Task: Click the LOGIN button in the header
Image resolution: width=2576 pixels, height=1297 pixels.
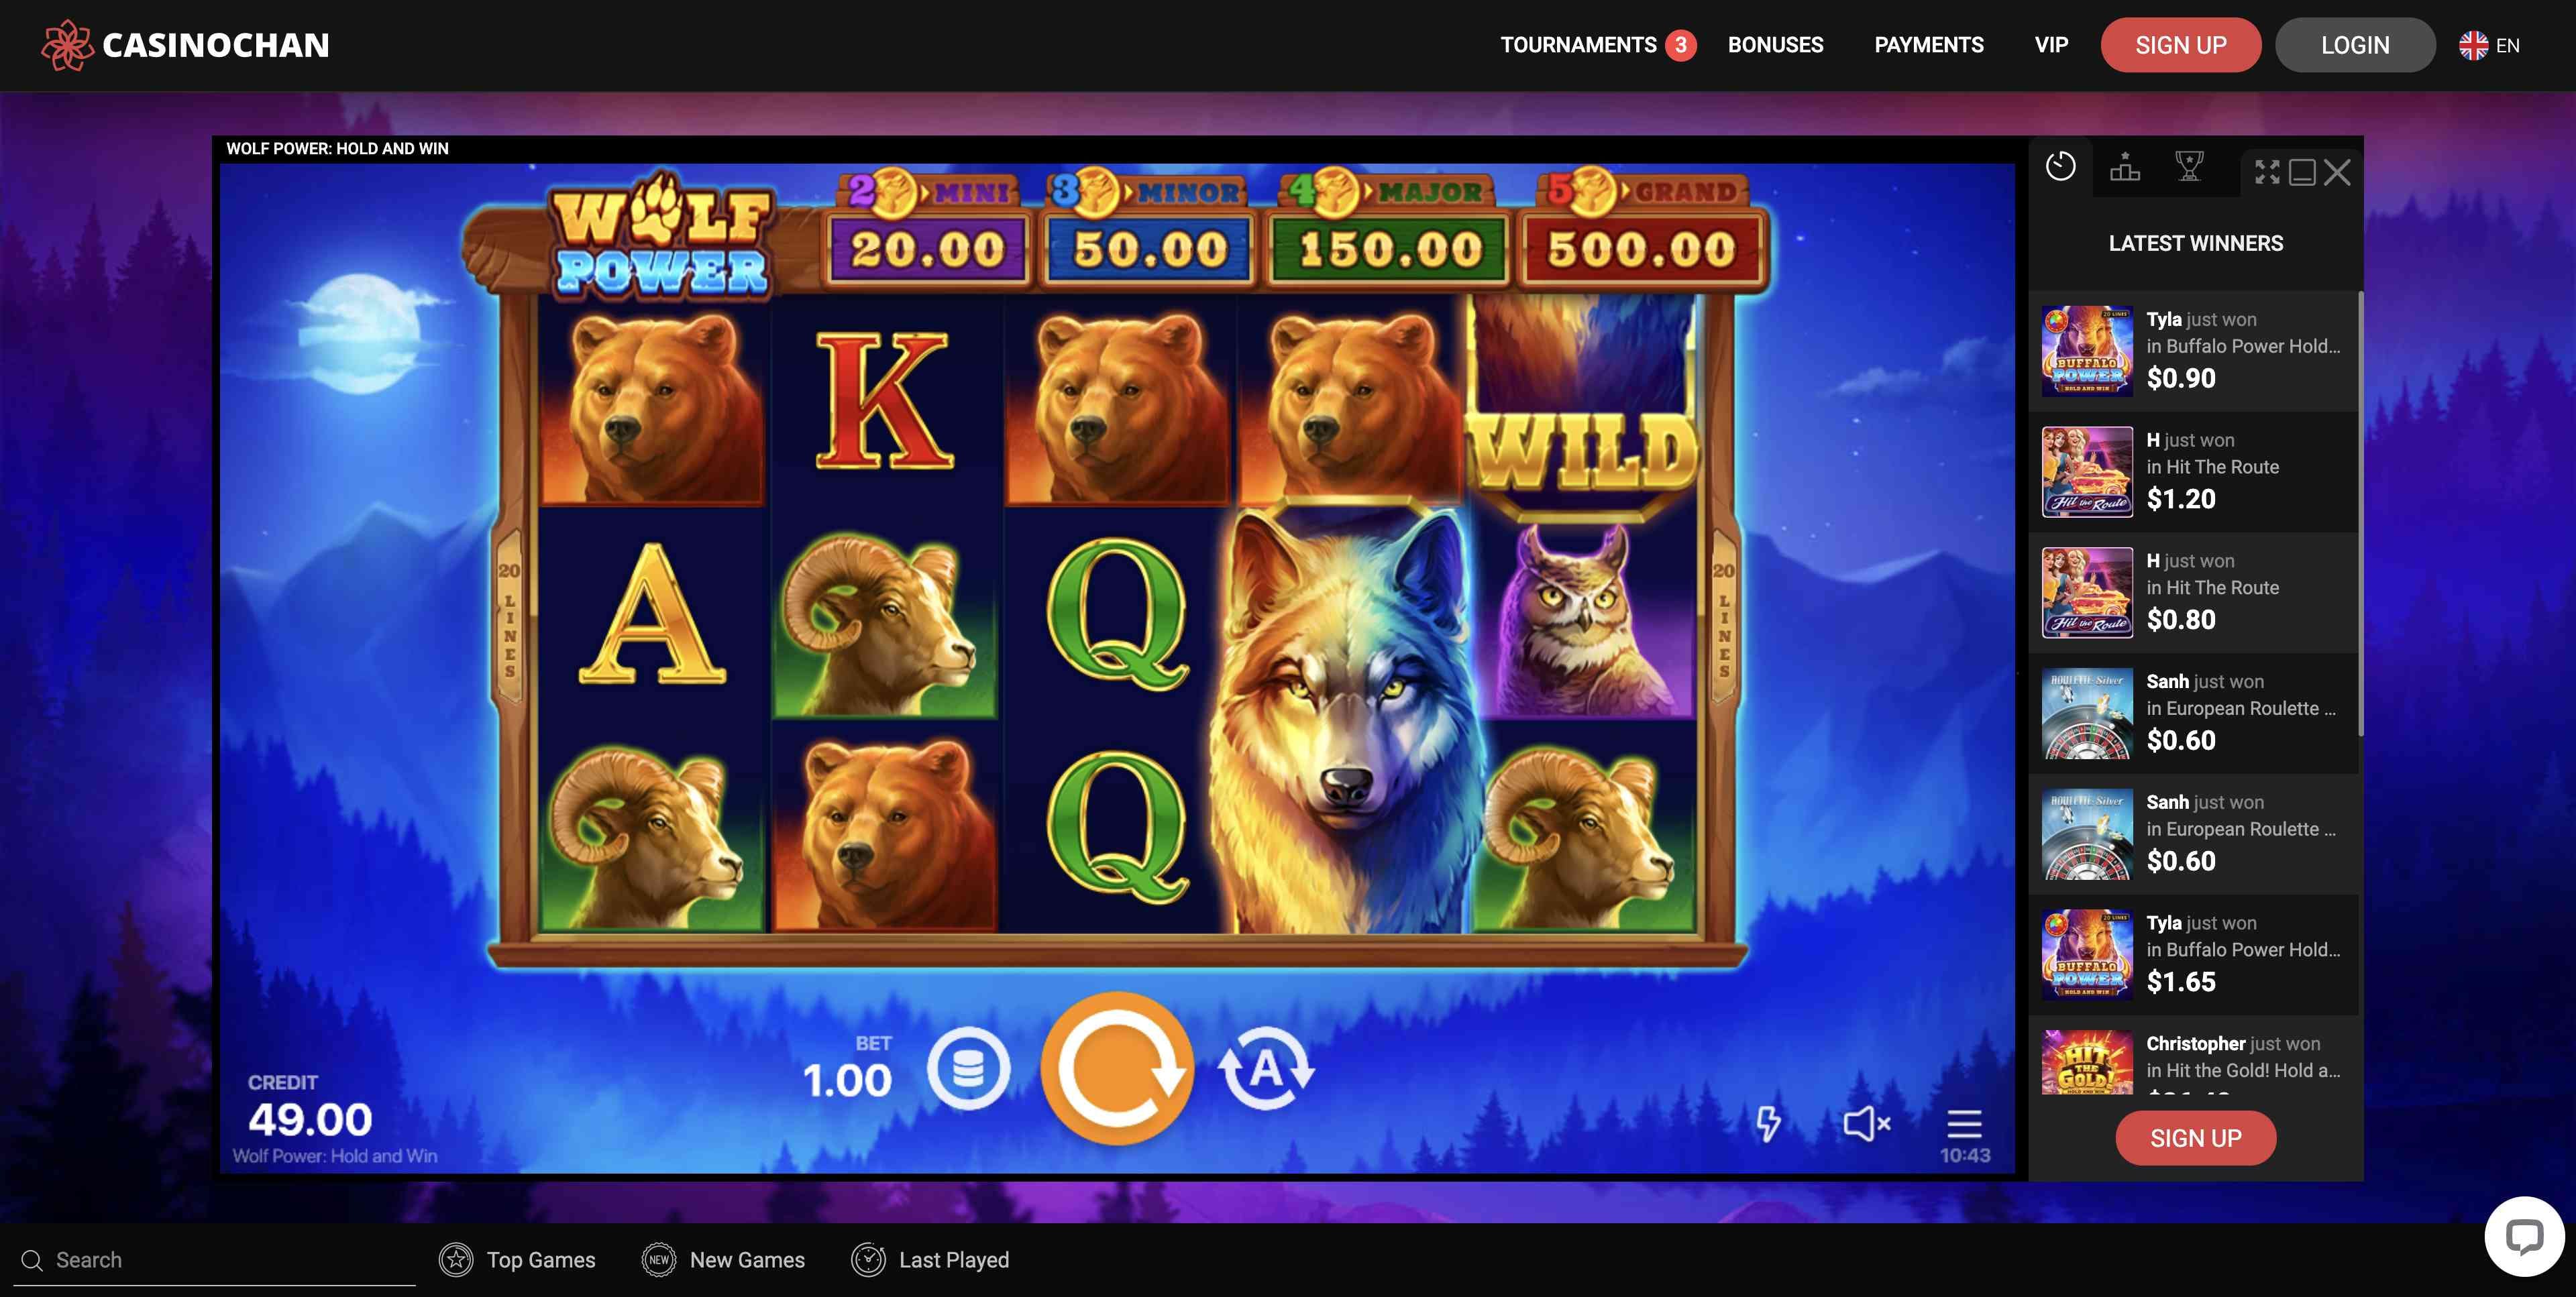Action: tap(2355, 45)
